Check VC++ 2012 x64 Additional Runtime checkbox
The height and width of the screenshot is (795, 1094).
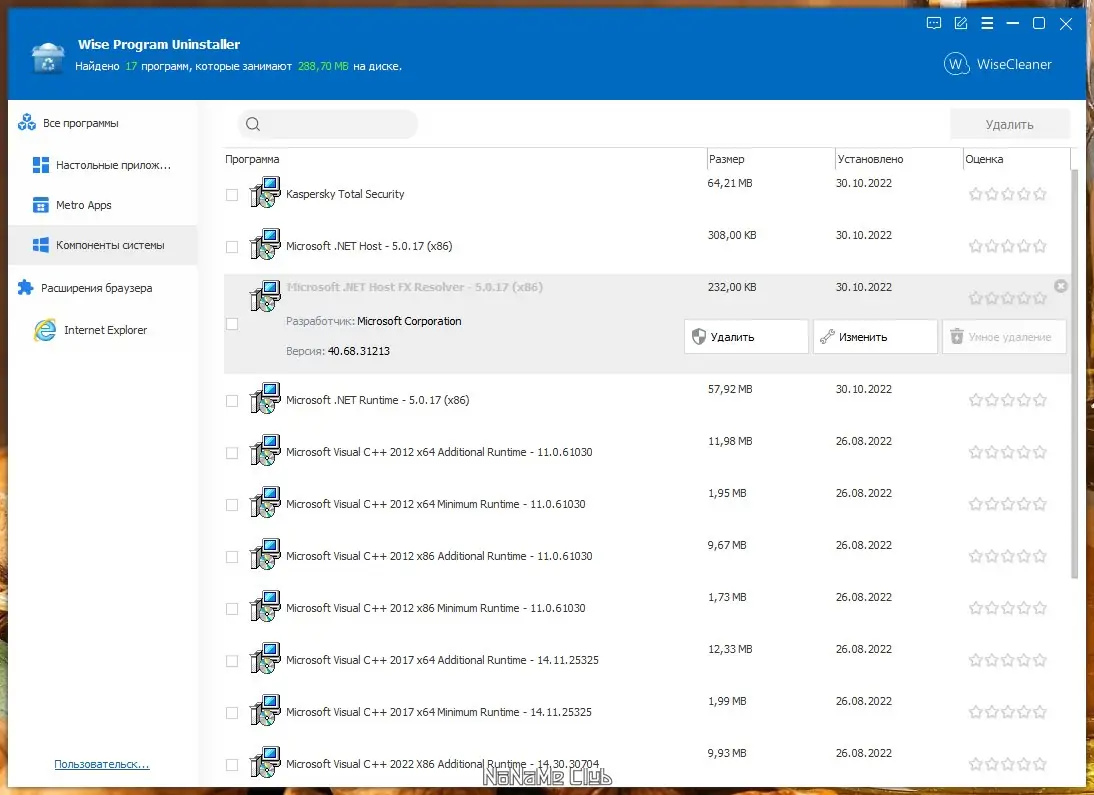(x=232, y=453)
